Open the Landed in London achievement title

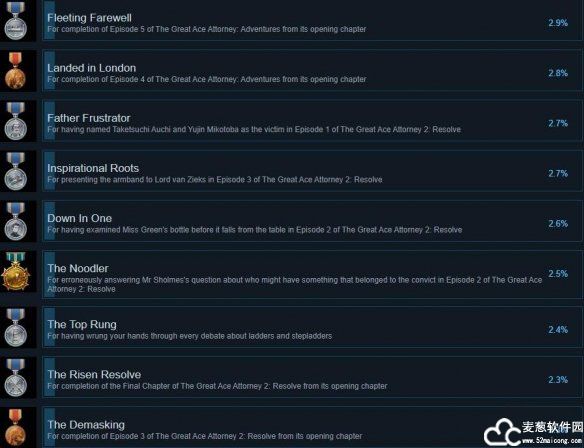pos(92,68)
